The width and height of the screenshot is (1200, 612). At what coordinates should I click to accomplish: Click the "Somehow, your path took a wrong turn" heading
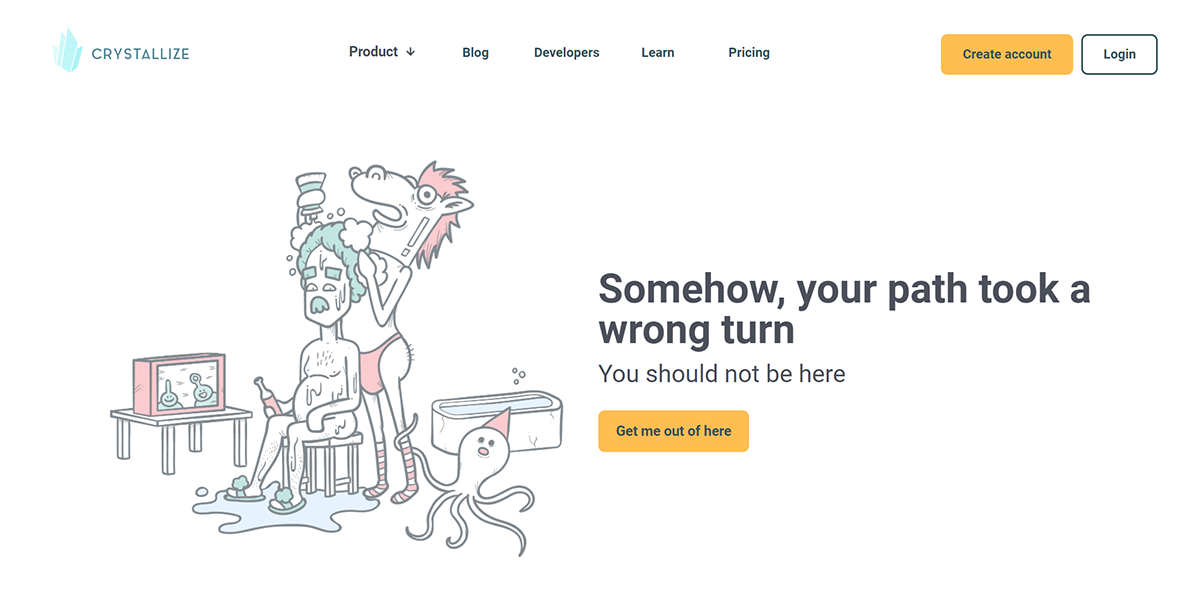point(844,309)
